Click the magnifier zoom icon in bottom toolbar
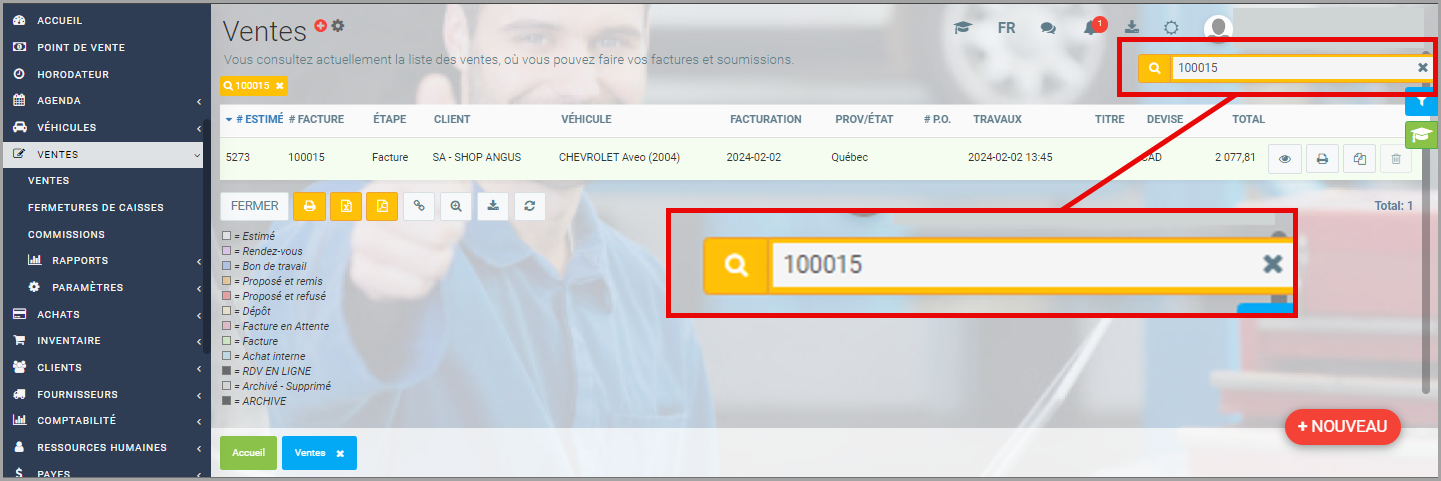This screenshot has height=481, width=1441. [x=456, y=206]
